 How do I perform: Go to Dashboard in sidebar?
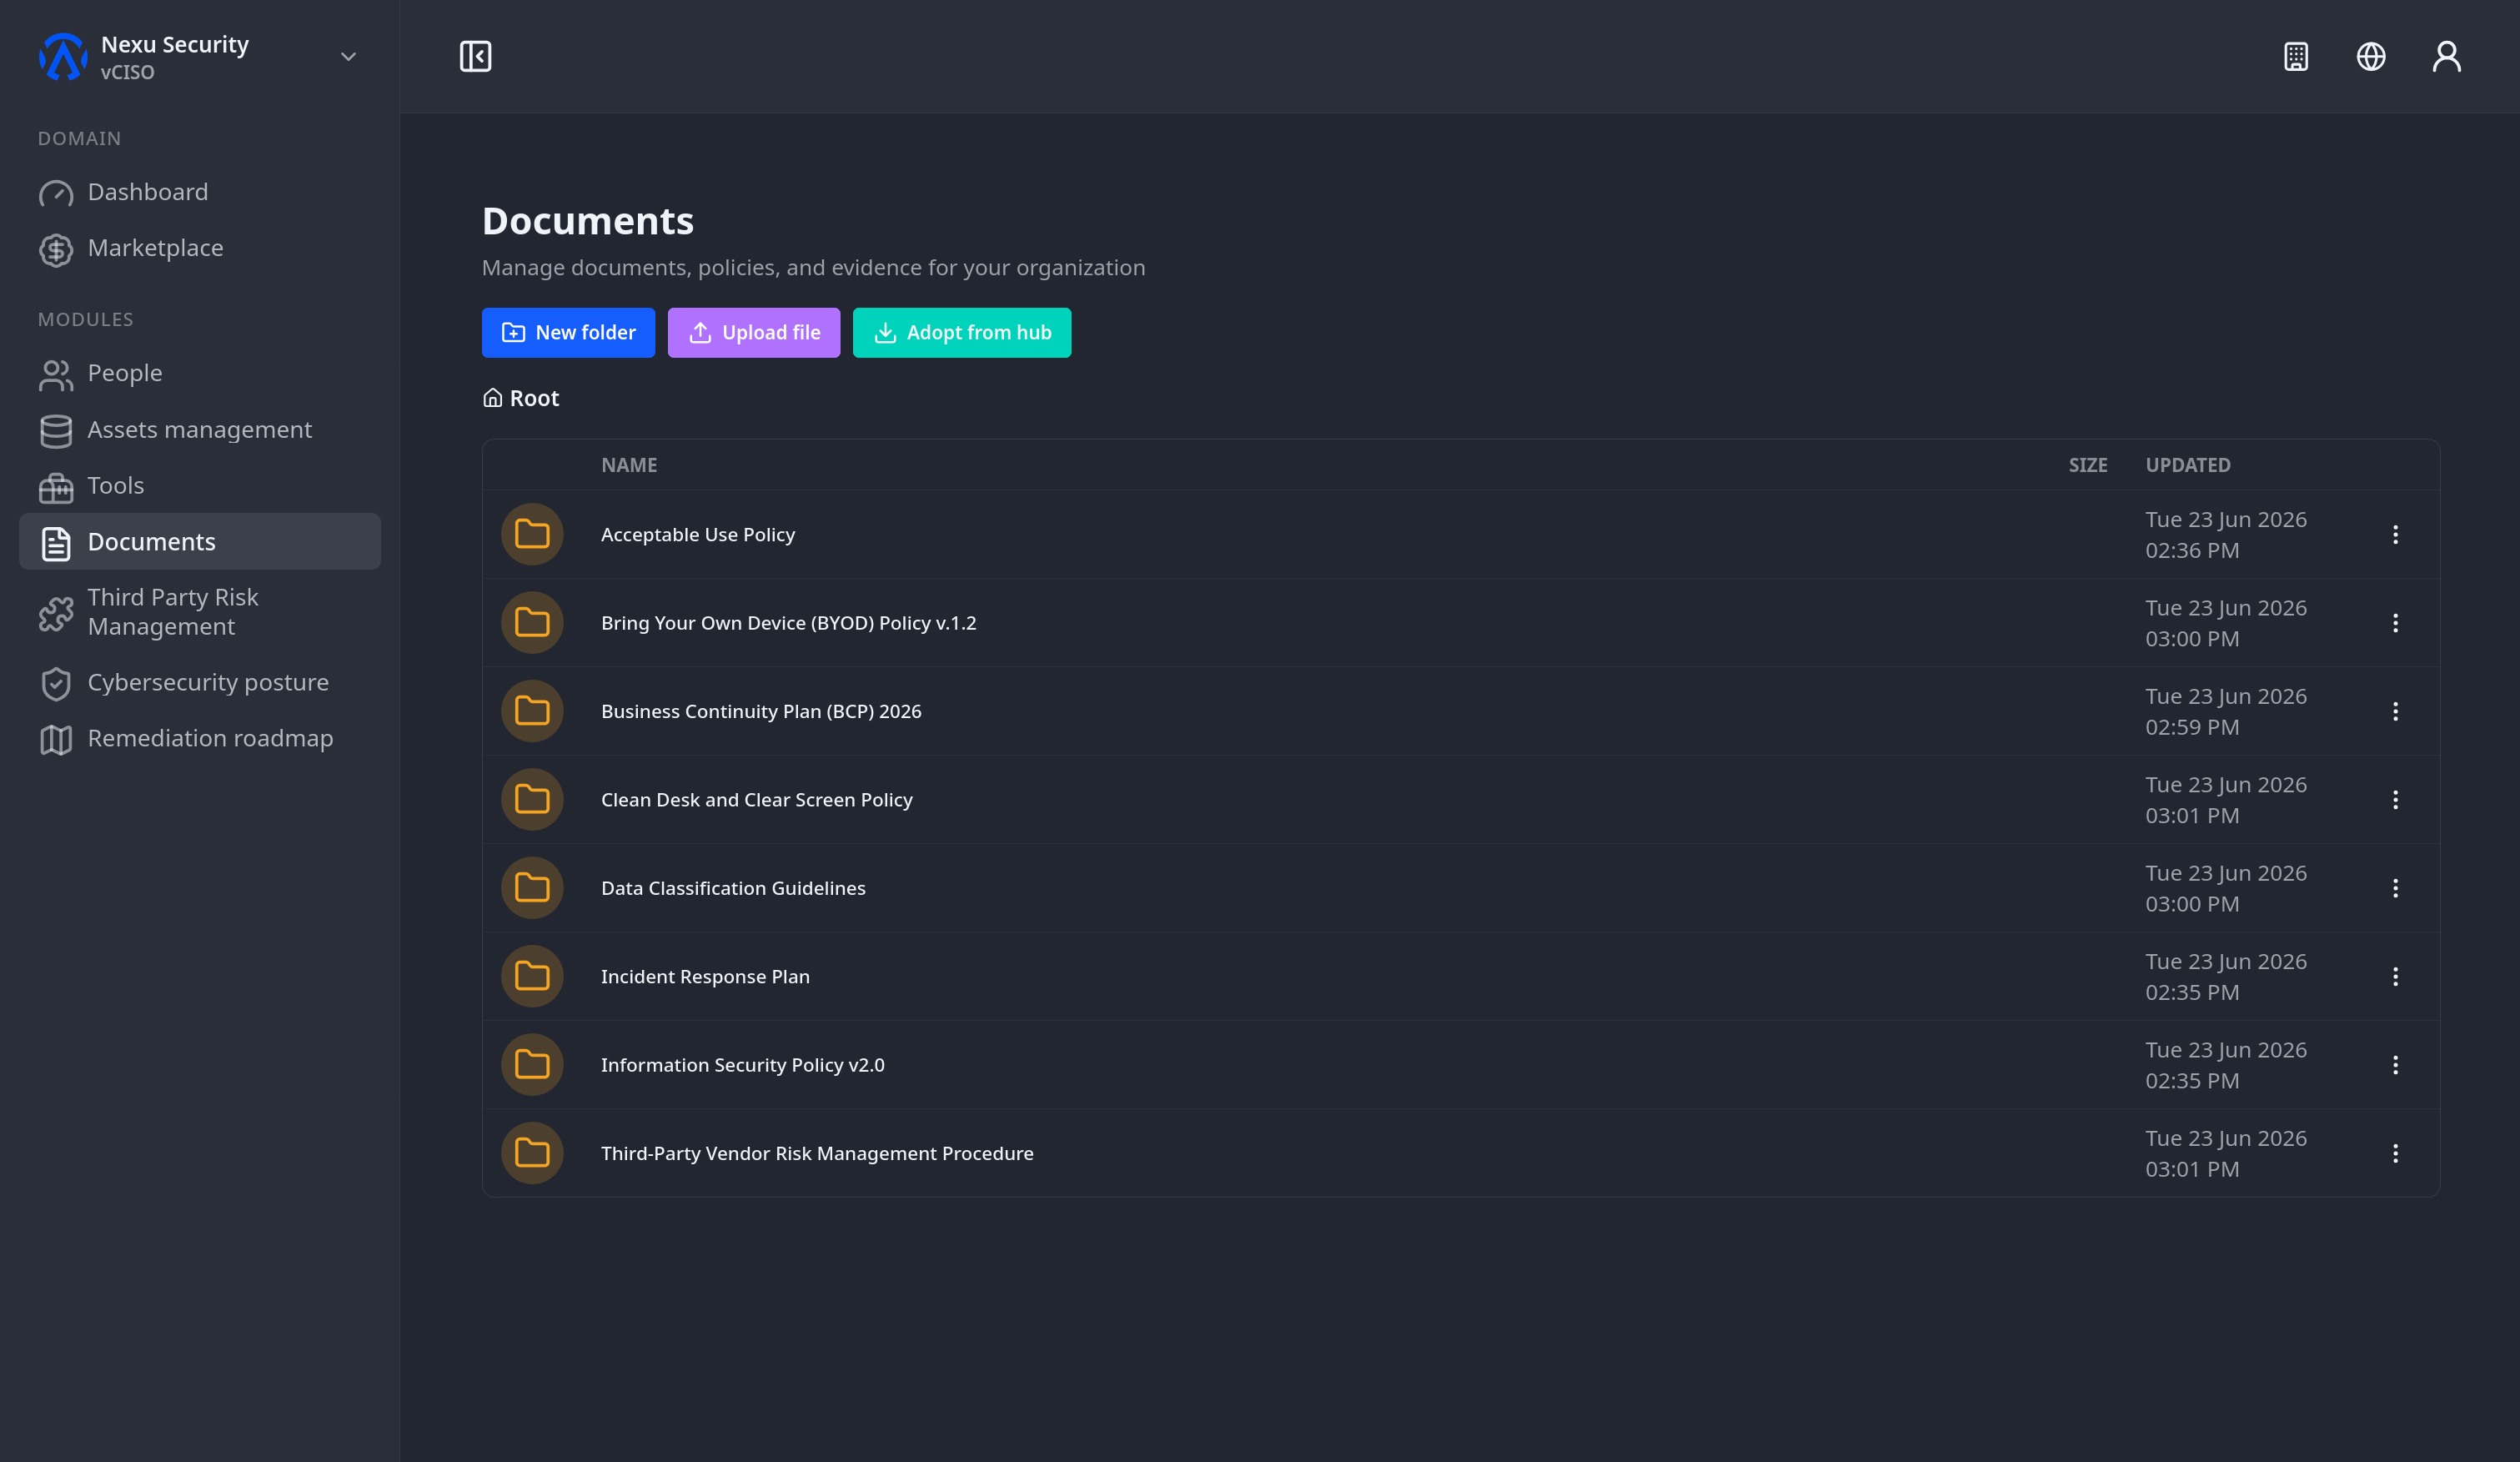200,192
